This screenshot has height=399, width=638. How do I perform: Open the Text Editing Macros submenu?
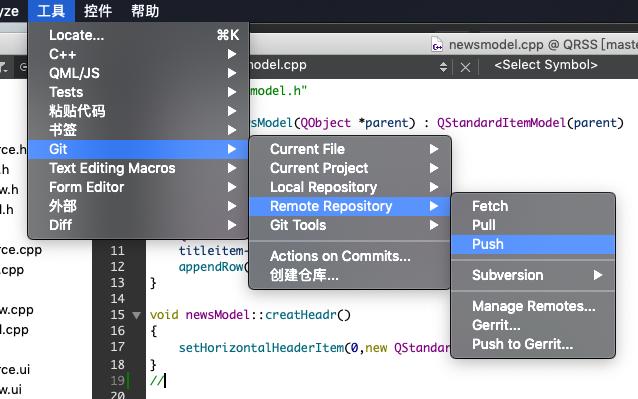138,168
